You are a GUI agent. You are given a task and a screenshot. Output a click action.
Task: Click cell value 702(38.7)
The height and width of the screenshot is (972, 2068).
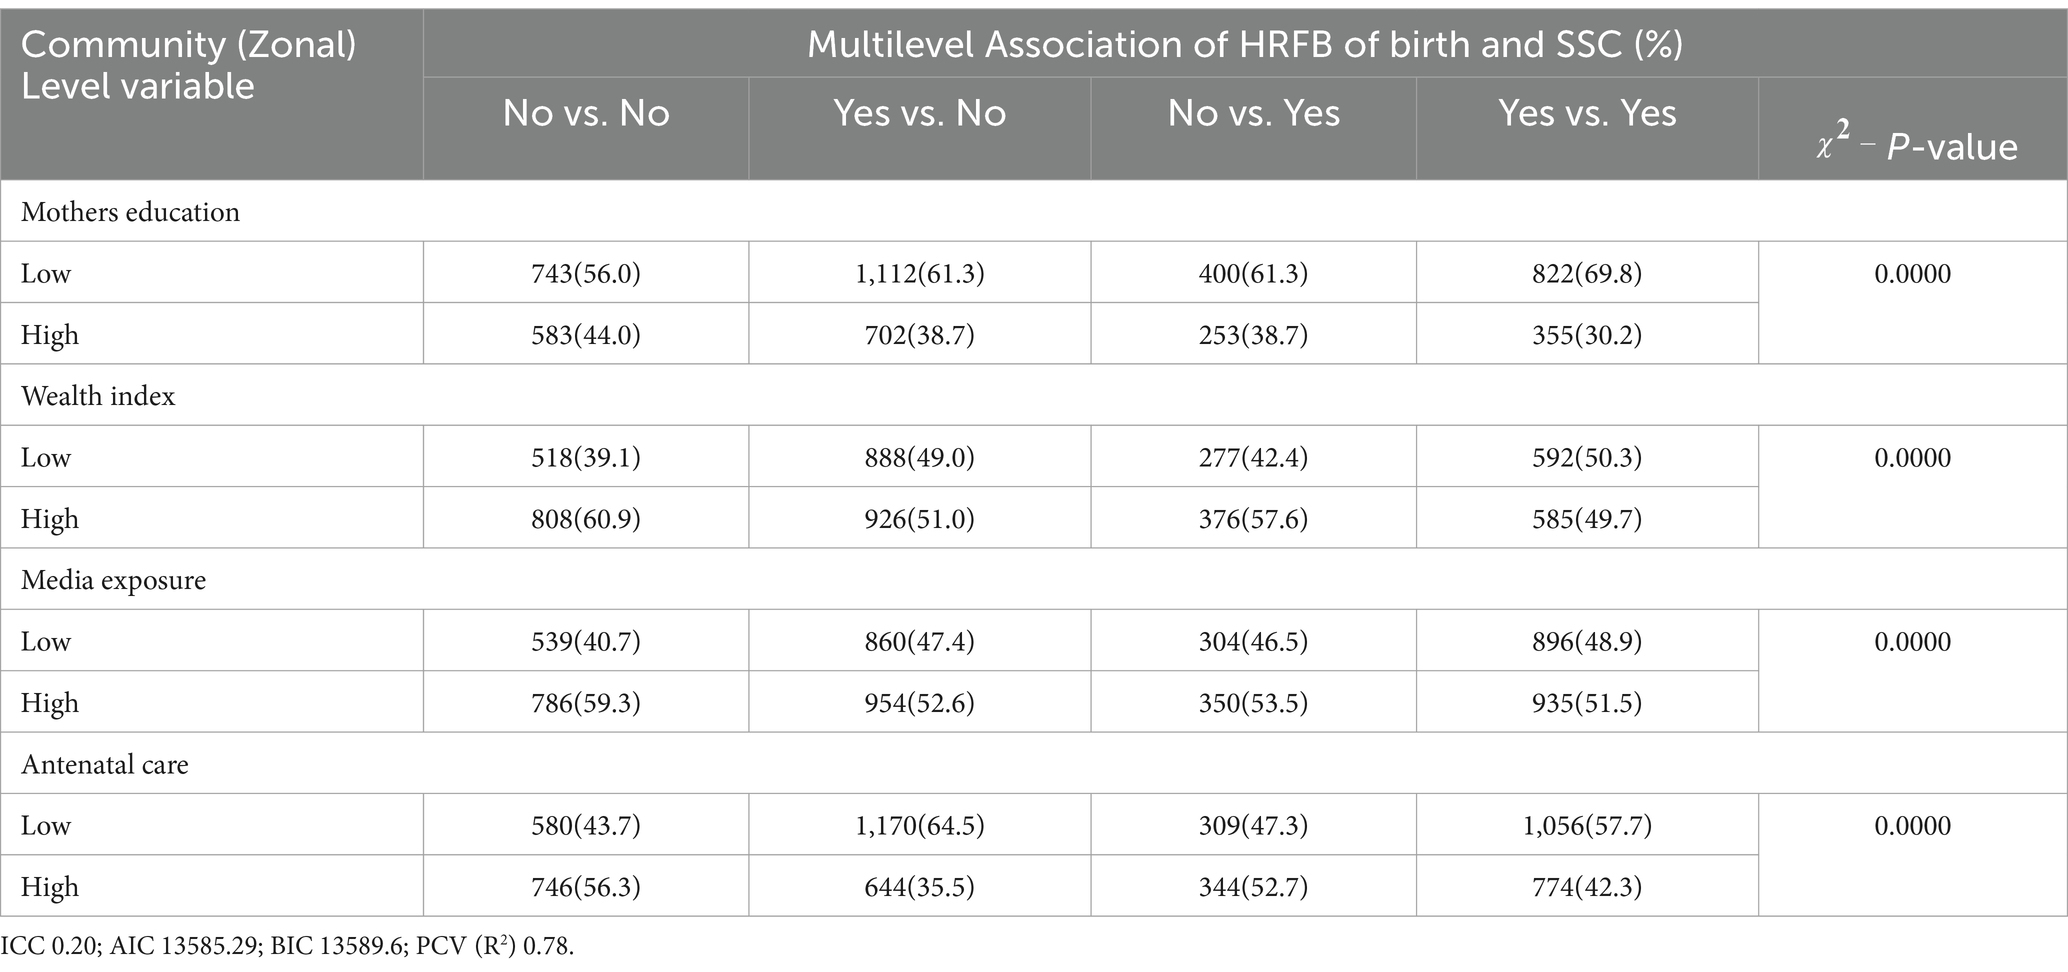click(920, 335)
